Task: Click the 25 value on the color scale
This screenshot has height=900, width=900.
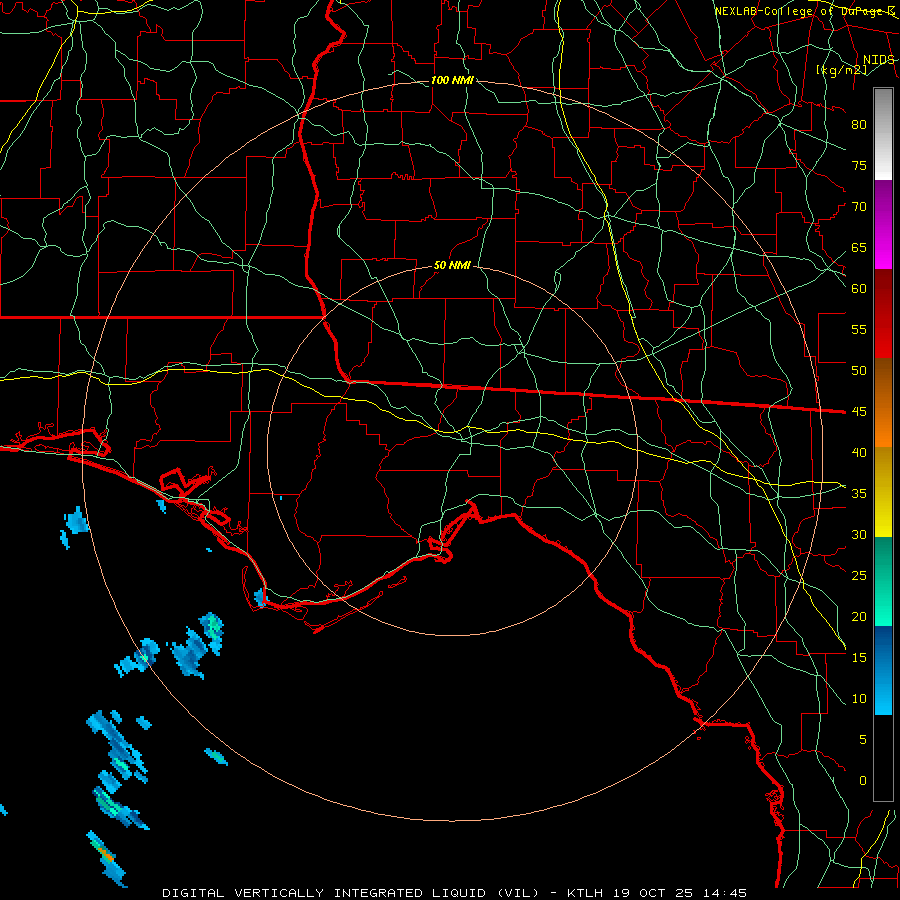Action: coord(859,575)
